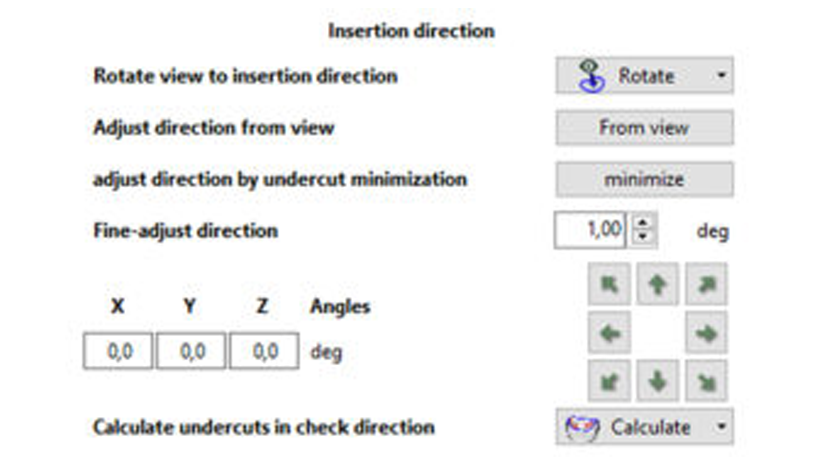The height and width of the screenshot is (464, 825).
Task: Open the Rotate button dropdown arrow
Action: click(721, 75)
